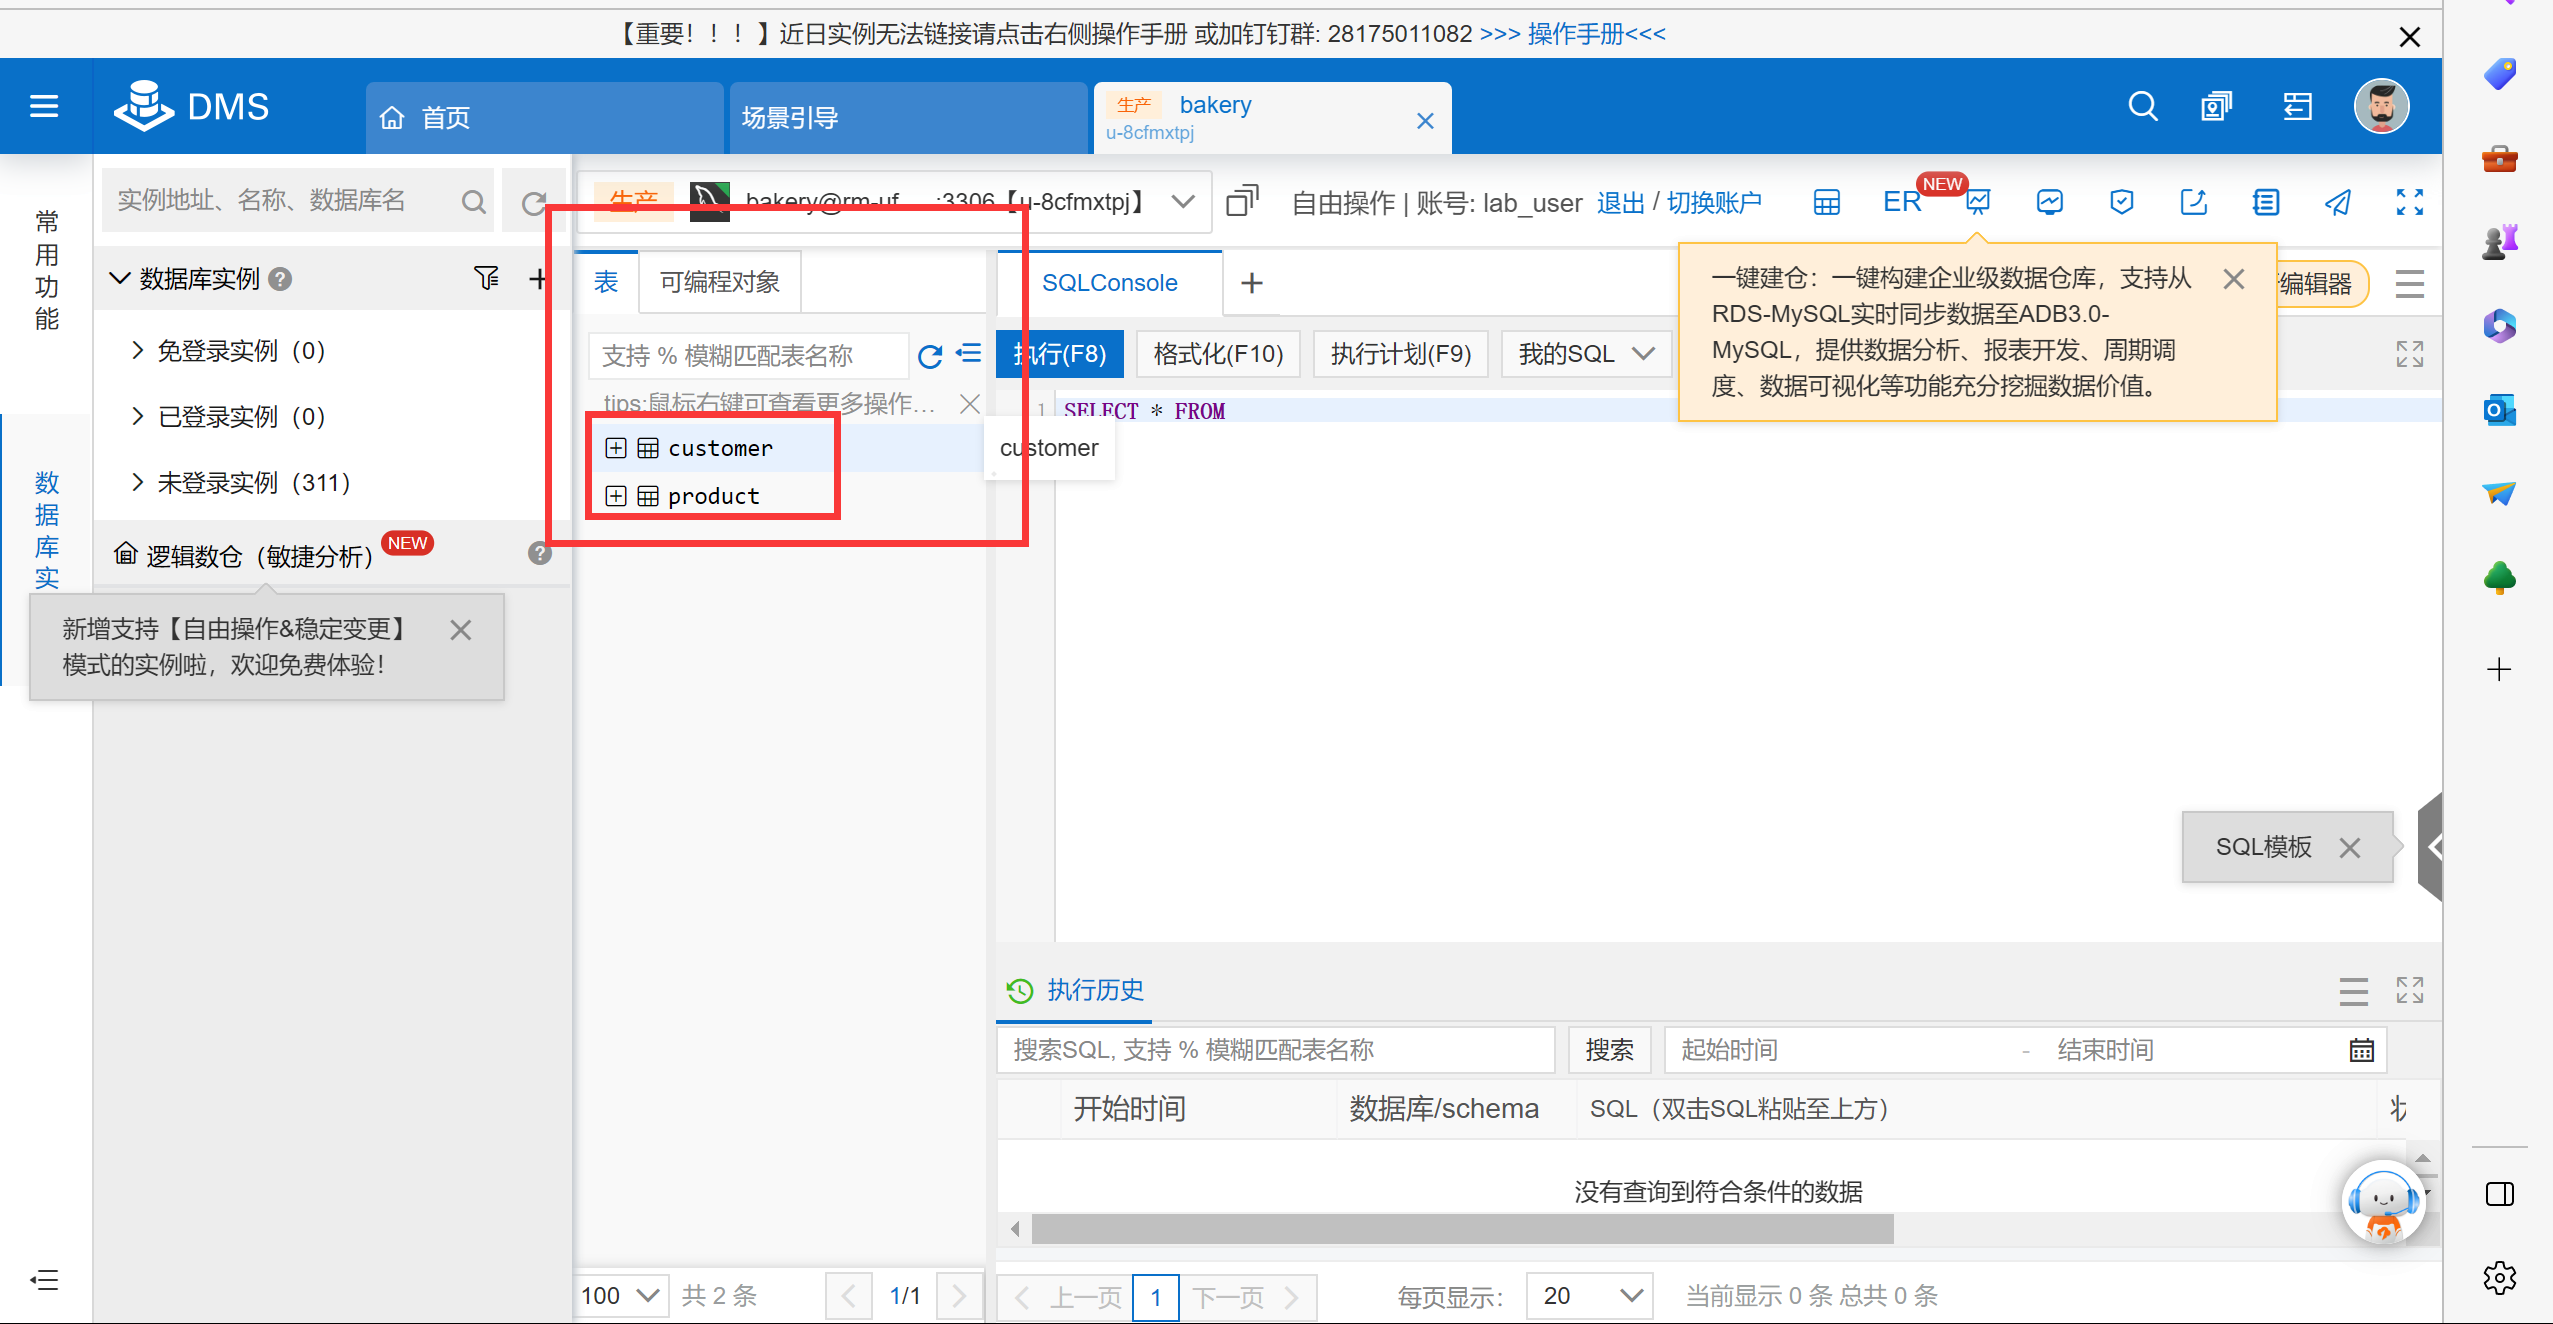Open the shield security icon

(x=2121, y=203)
